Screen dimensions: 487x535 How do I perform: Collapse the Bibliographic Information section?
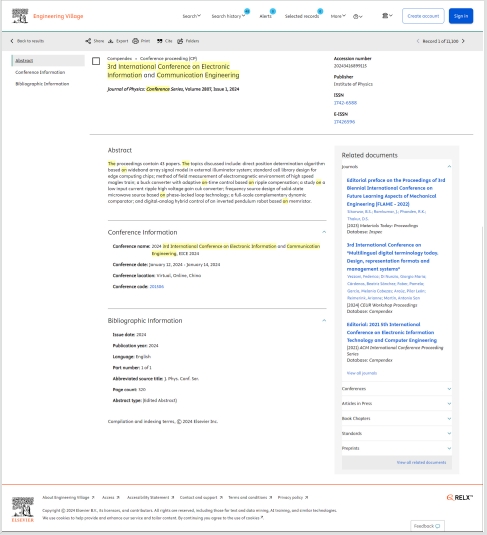coord(324,320)
